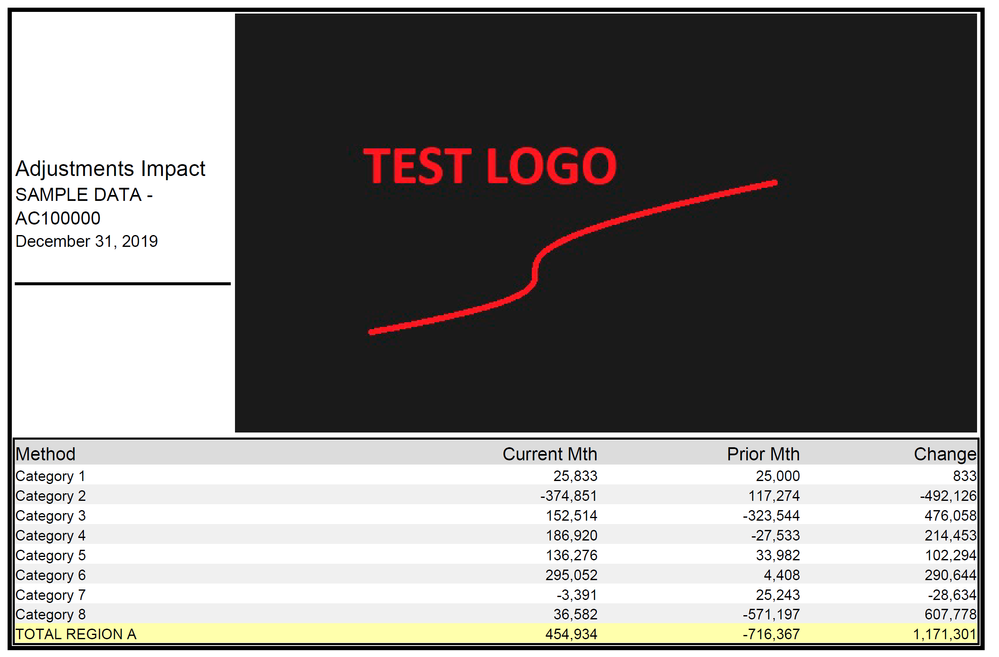Click the date 'December 31, 2019'
The width and height of the screenshot is (999, 657).
pyautogui.click(x=87, y=242)
